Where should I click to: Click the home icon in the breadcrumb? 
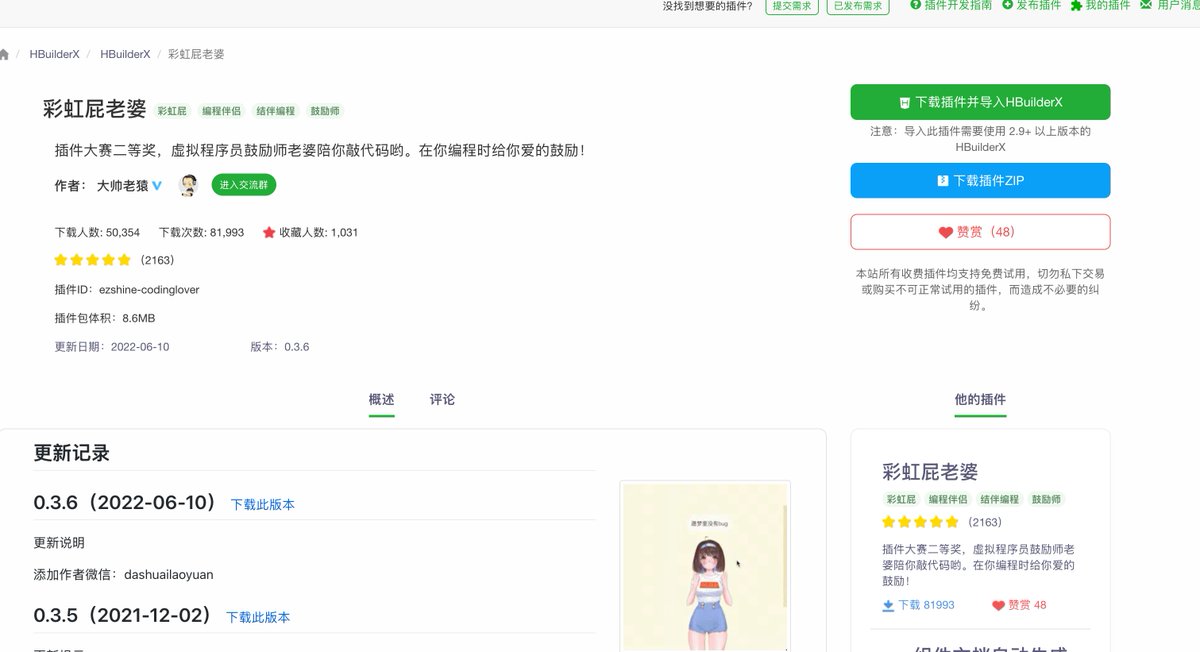[x=4, y=54]
